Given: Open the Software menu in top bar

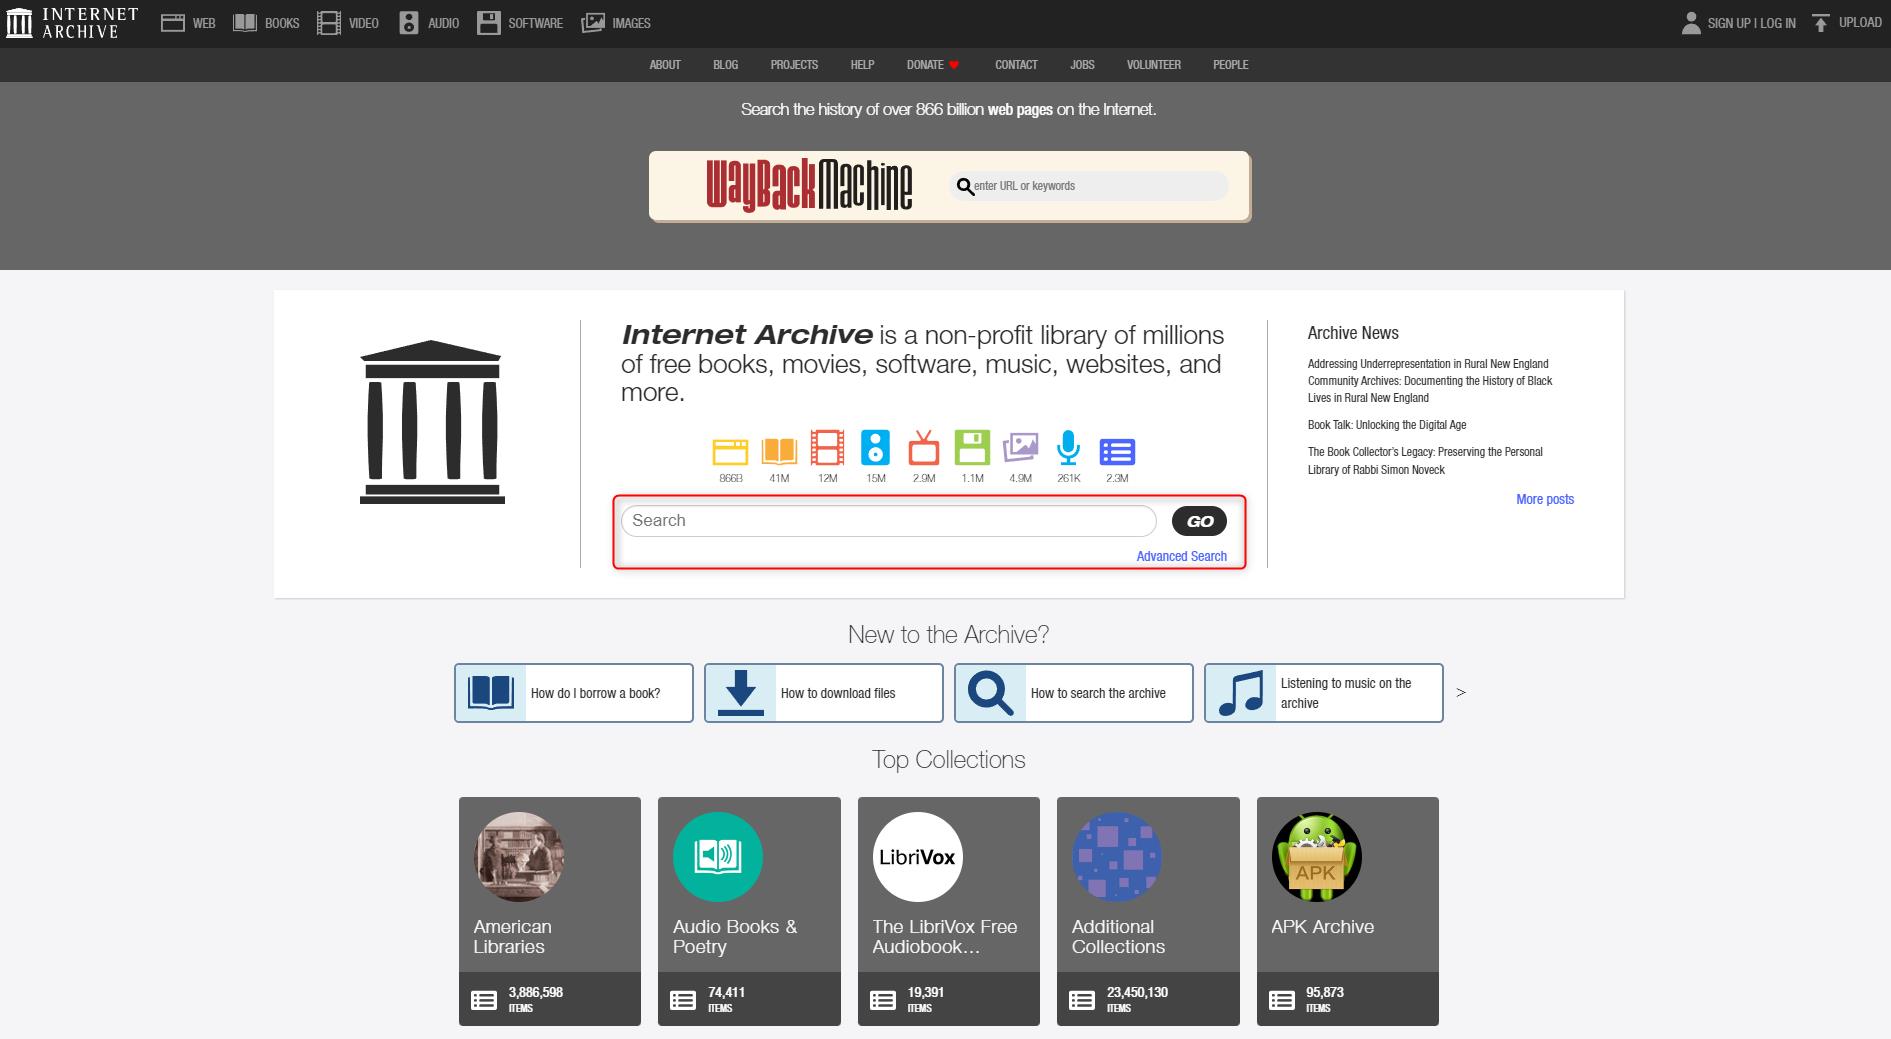Looking at the screenshot, I should [x=520, y=23].
